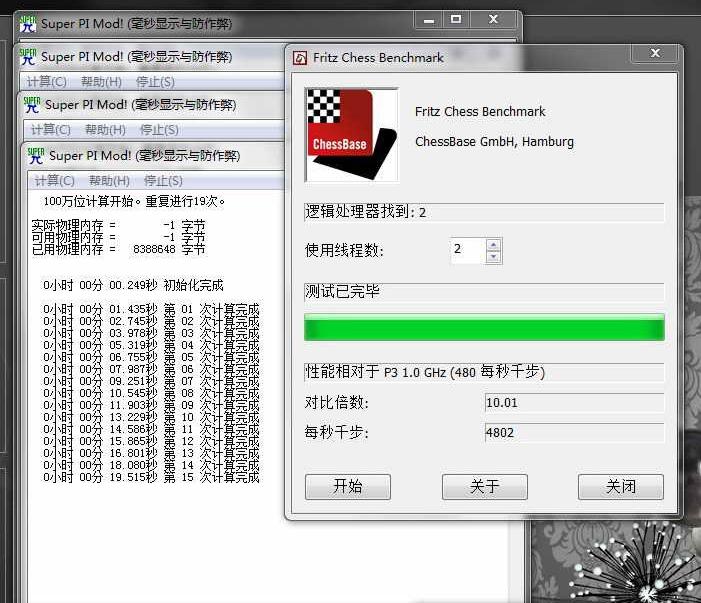
Task: Open 计算(C) menu in third Super PI window
Action: 51,130
